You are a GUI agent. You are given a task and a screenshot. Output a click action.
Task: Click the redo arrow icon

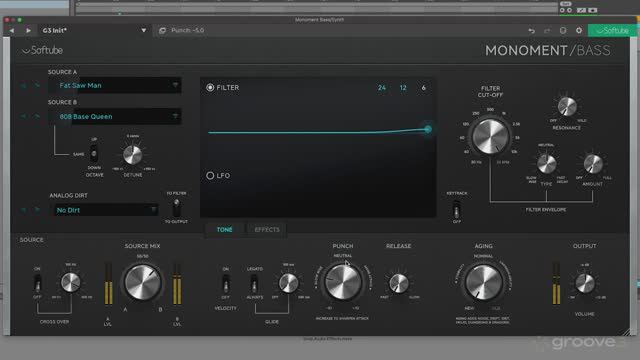[547, 31]
